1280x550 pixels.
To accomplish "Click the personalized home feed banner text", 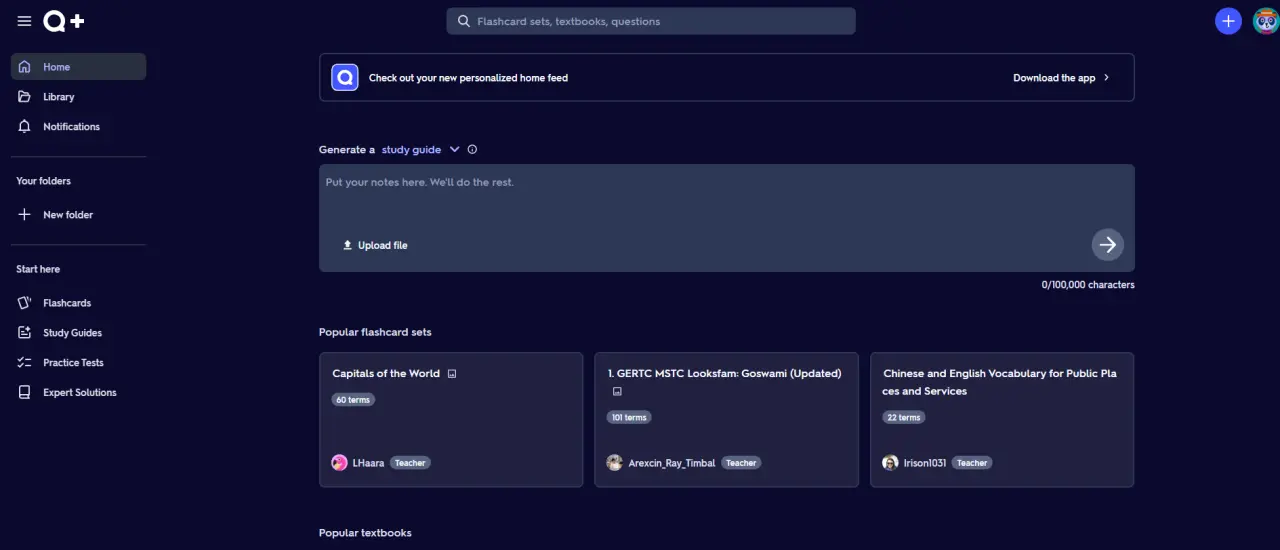I will click(x=468, y=78).
